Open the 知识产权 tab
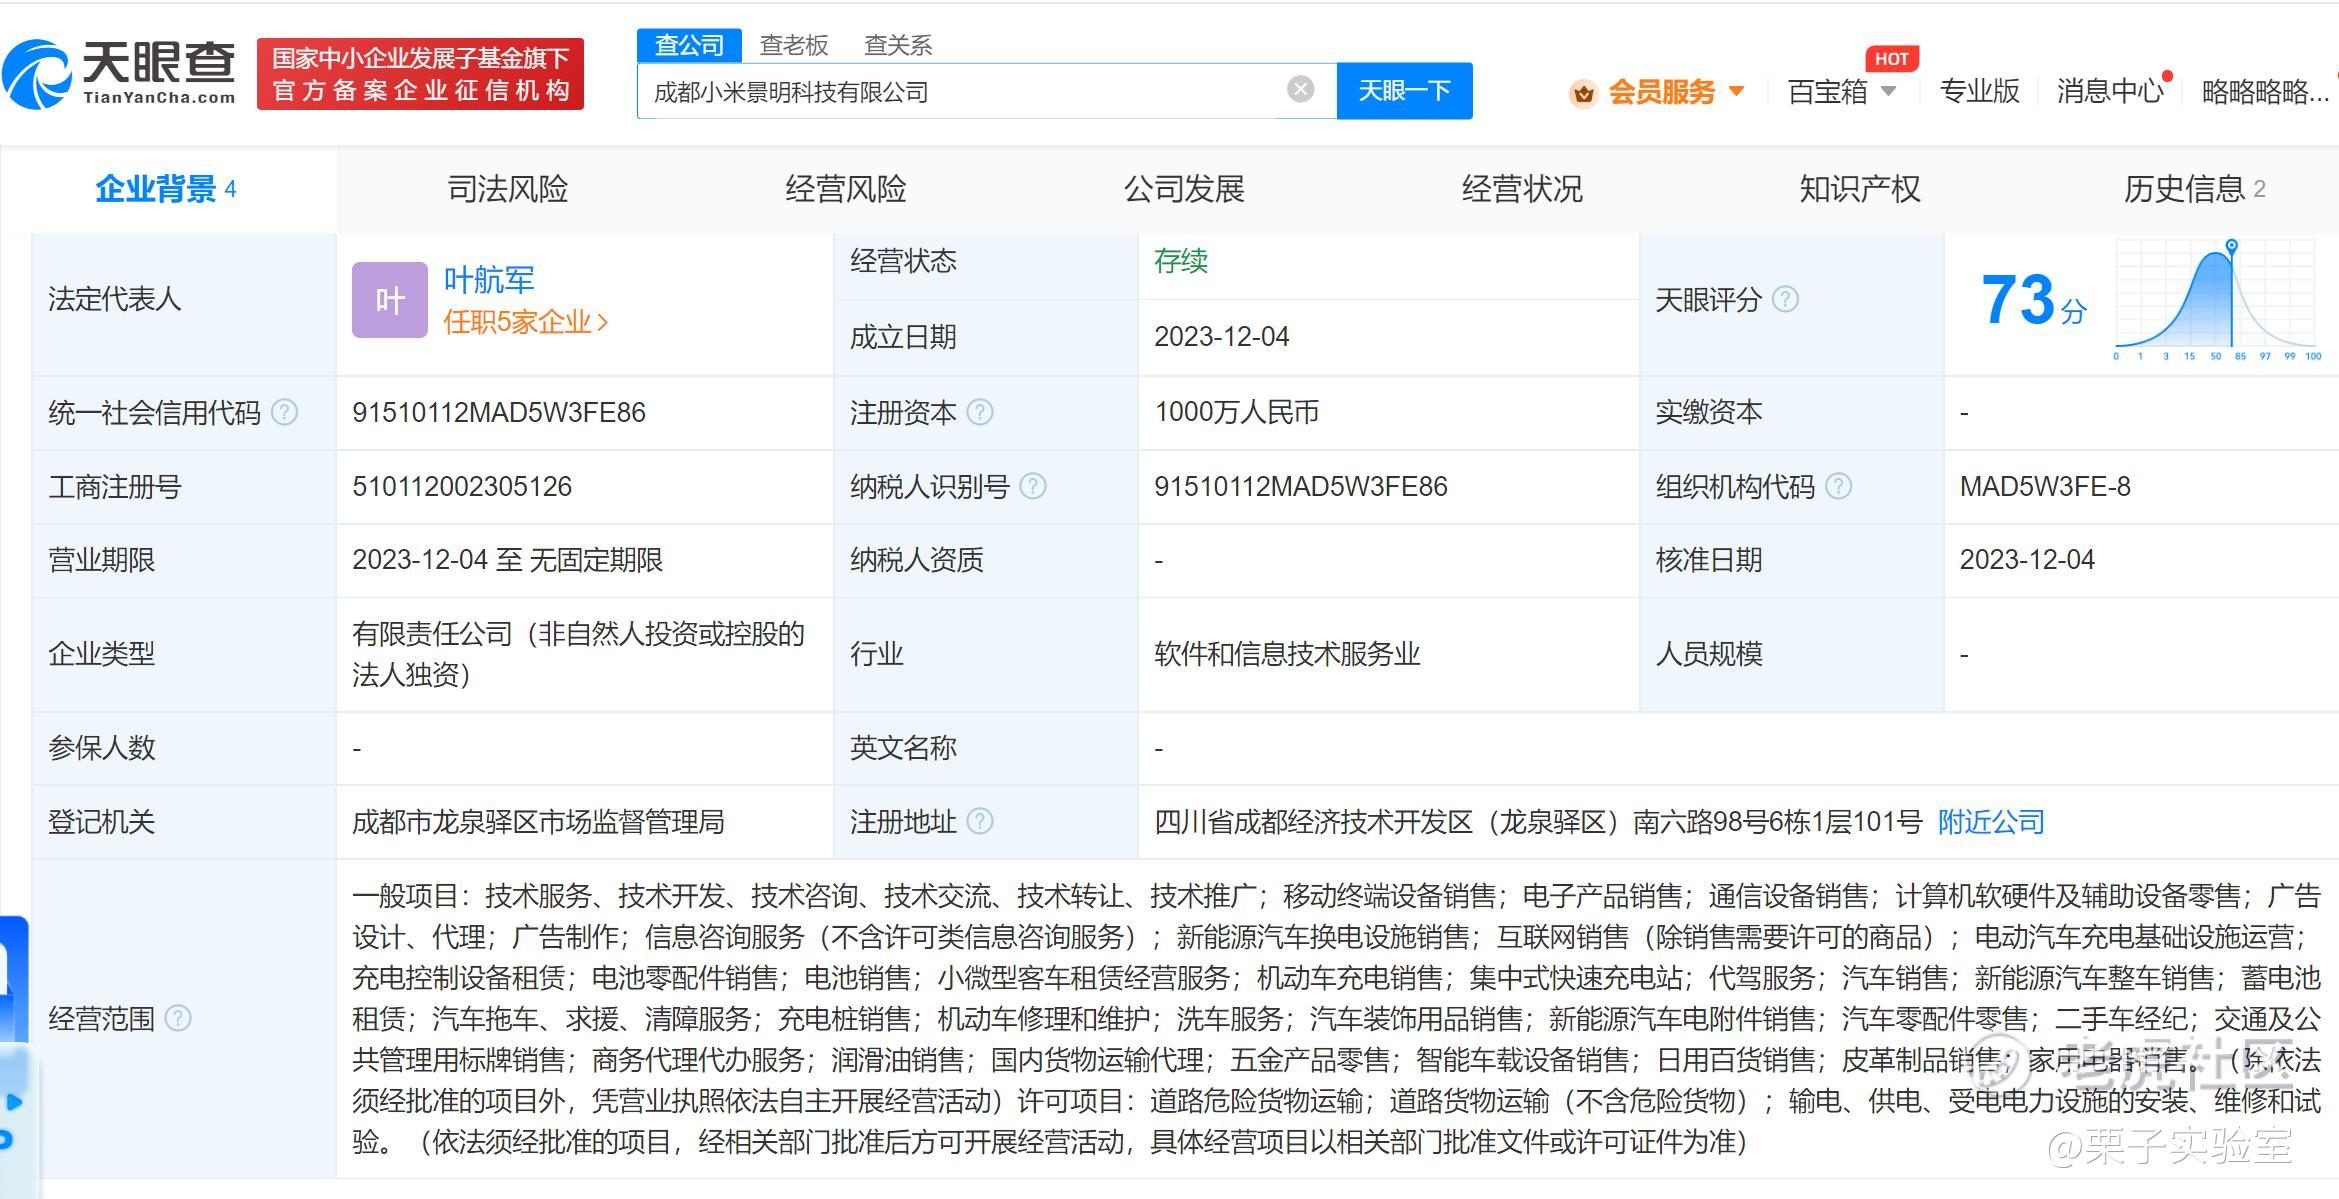The height and width of the screenshot is (1199, 2339). coord(1859,189)
